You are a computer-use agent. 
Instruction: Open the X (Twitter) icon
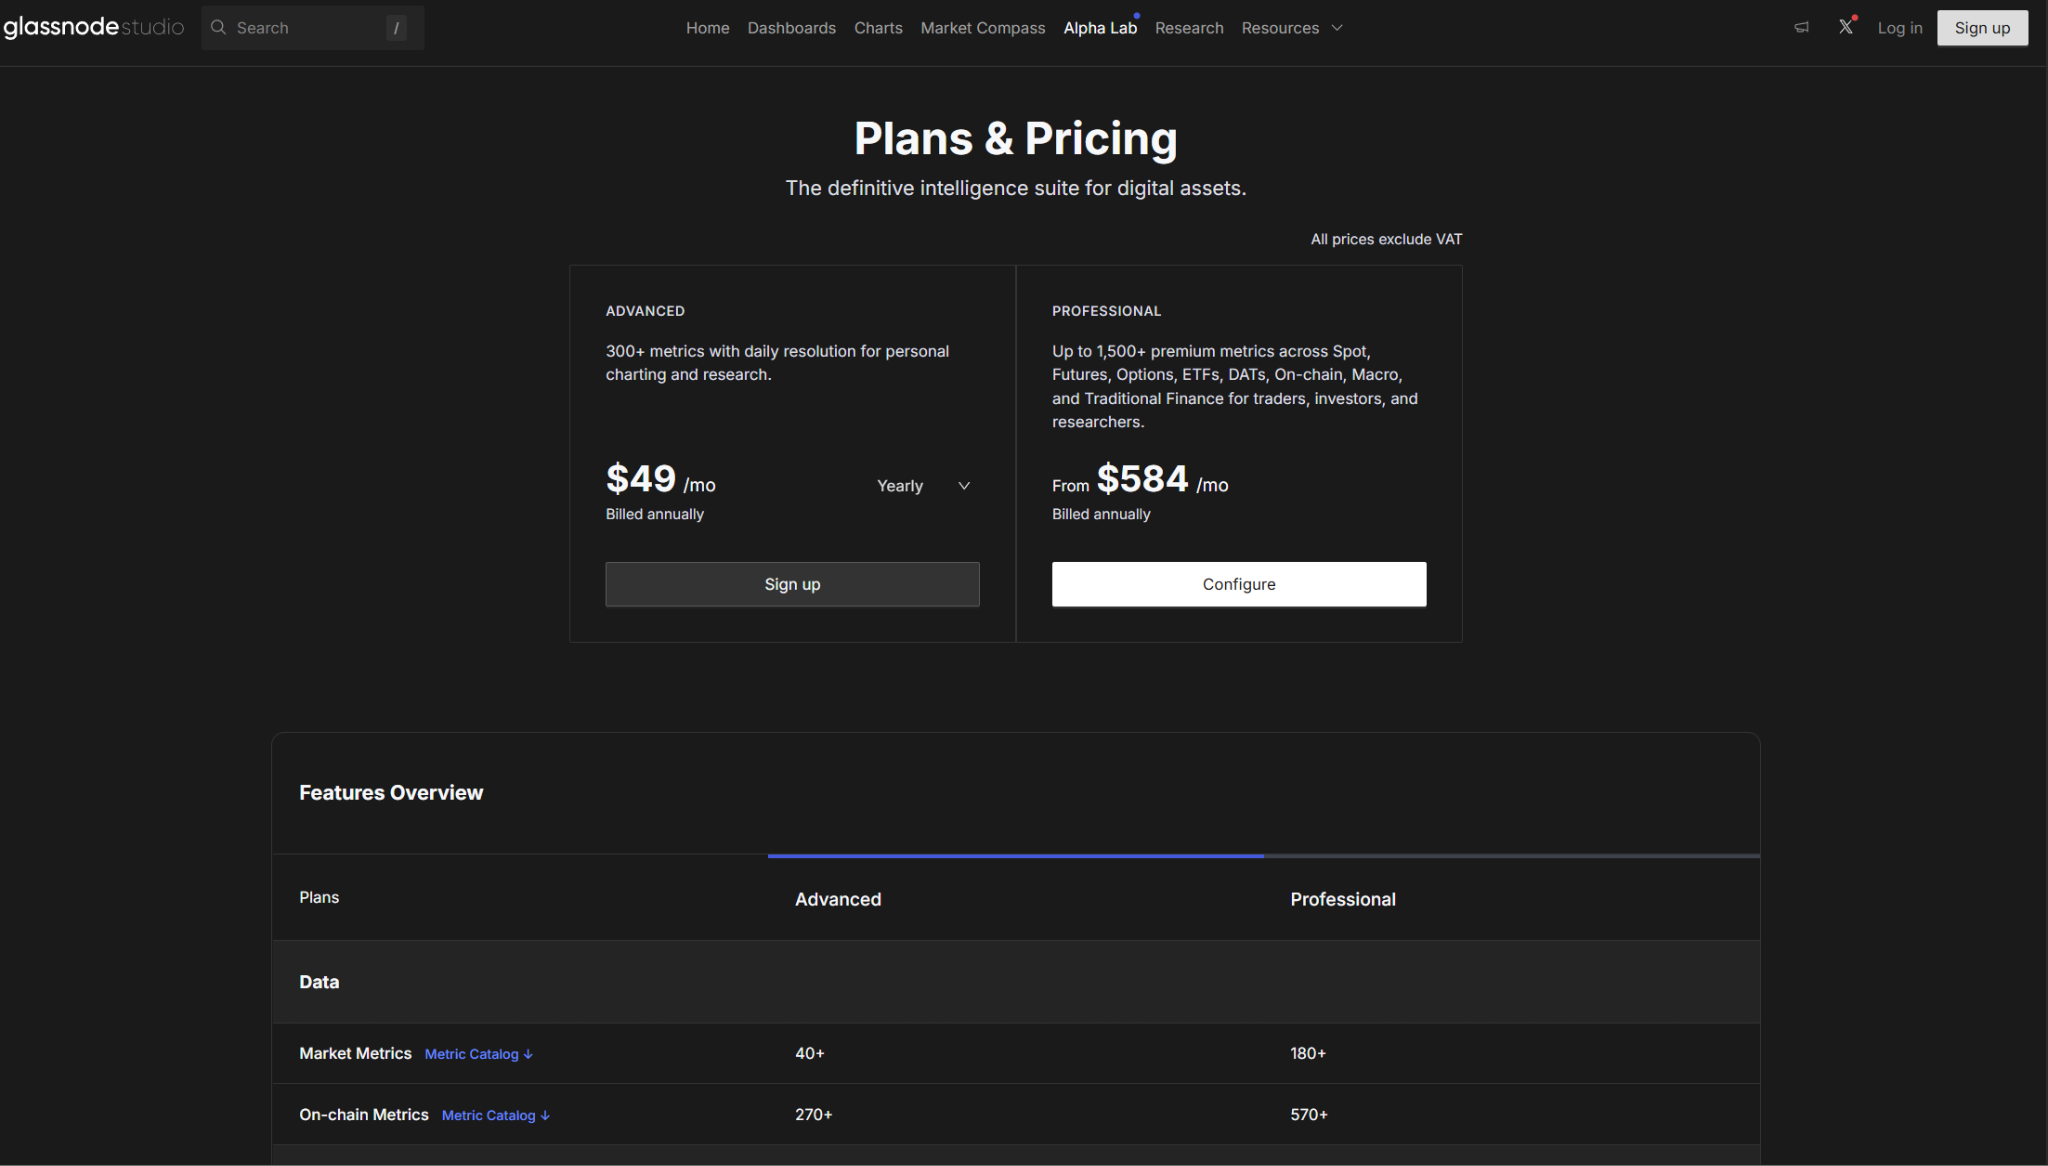pos(1846,27)
